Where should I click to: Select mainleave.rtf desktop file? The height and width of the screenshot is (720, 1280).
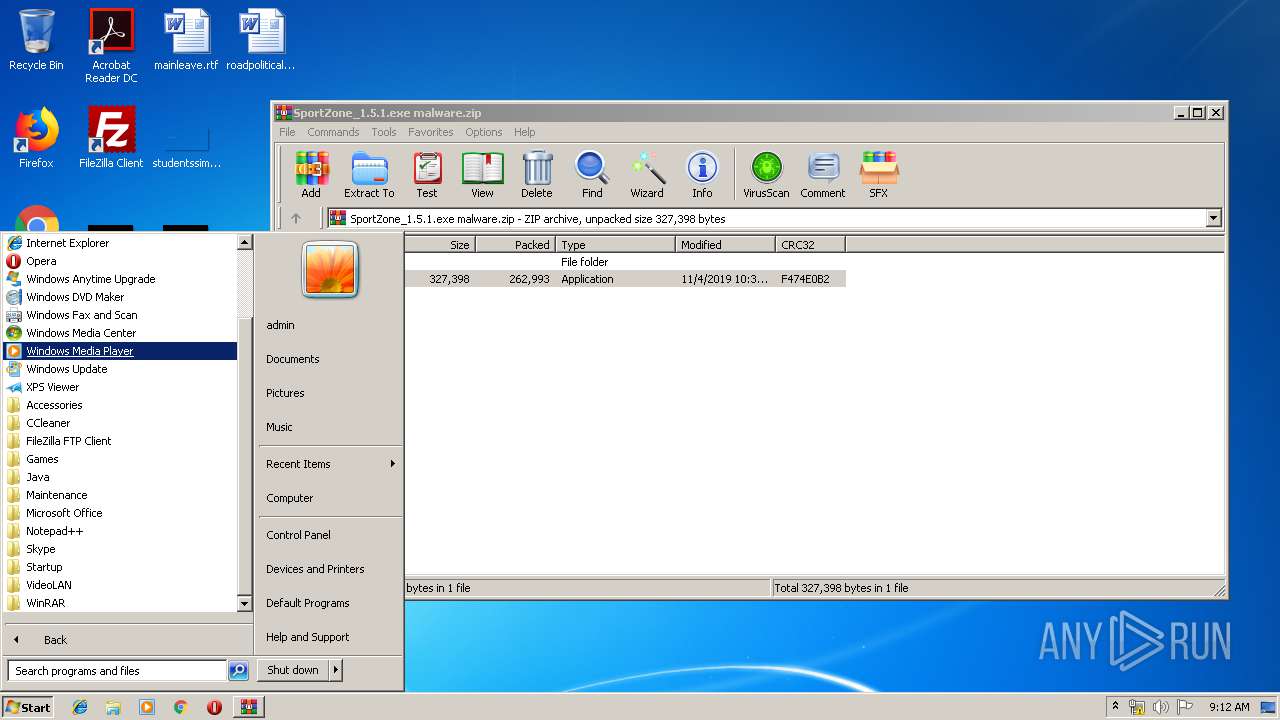[x=186, y=40]
